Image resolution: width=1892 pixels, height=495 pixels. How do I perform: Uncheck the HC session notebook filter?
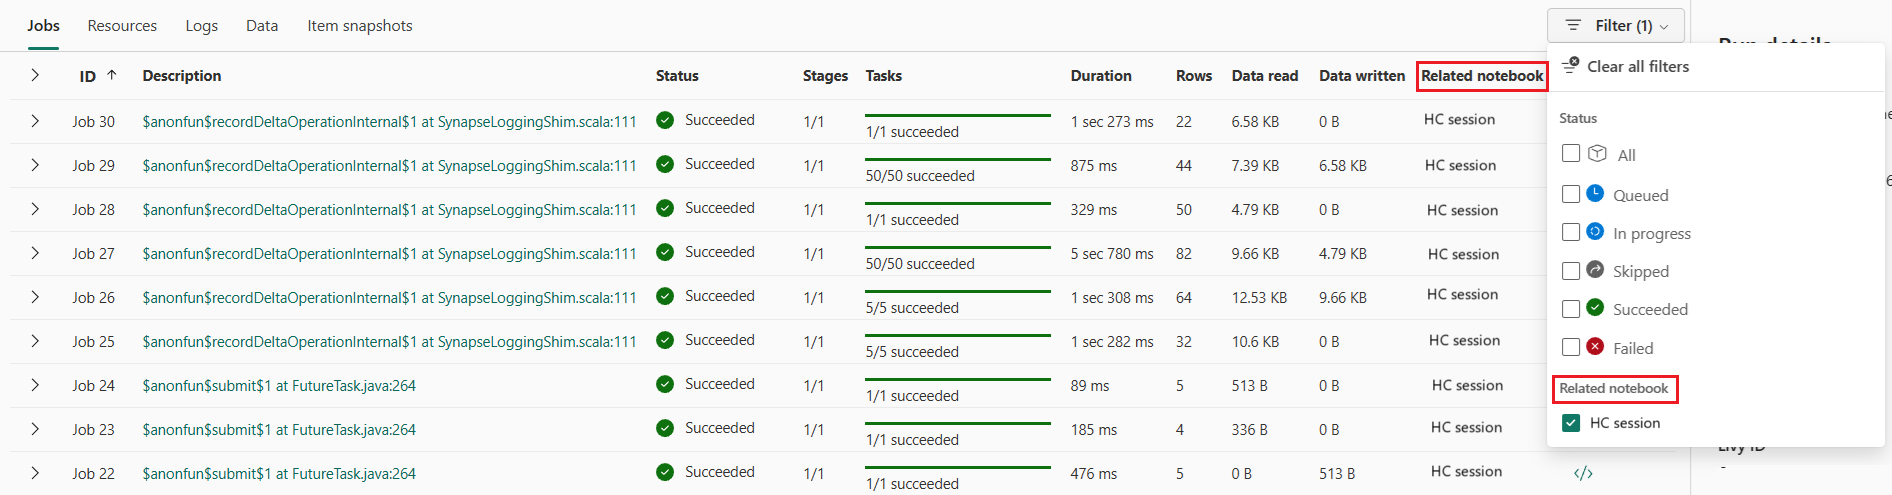click(1571, 423)
